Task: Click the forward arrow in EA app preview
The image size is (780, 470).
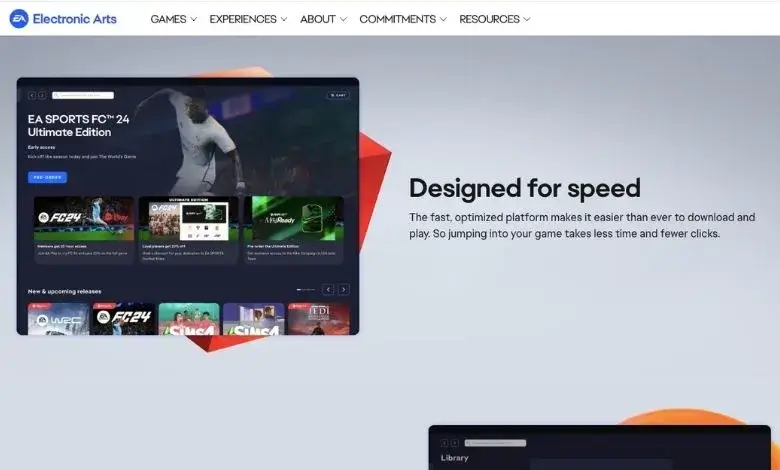Action: click(42, 95)
